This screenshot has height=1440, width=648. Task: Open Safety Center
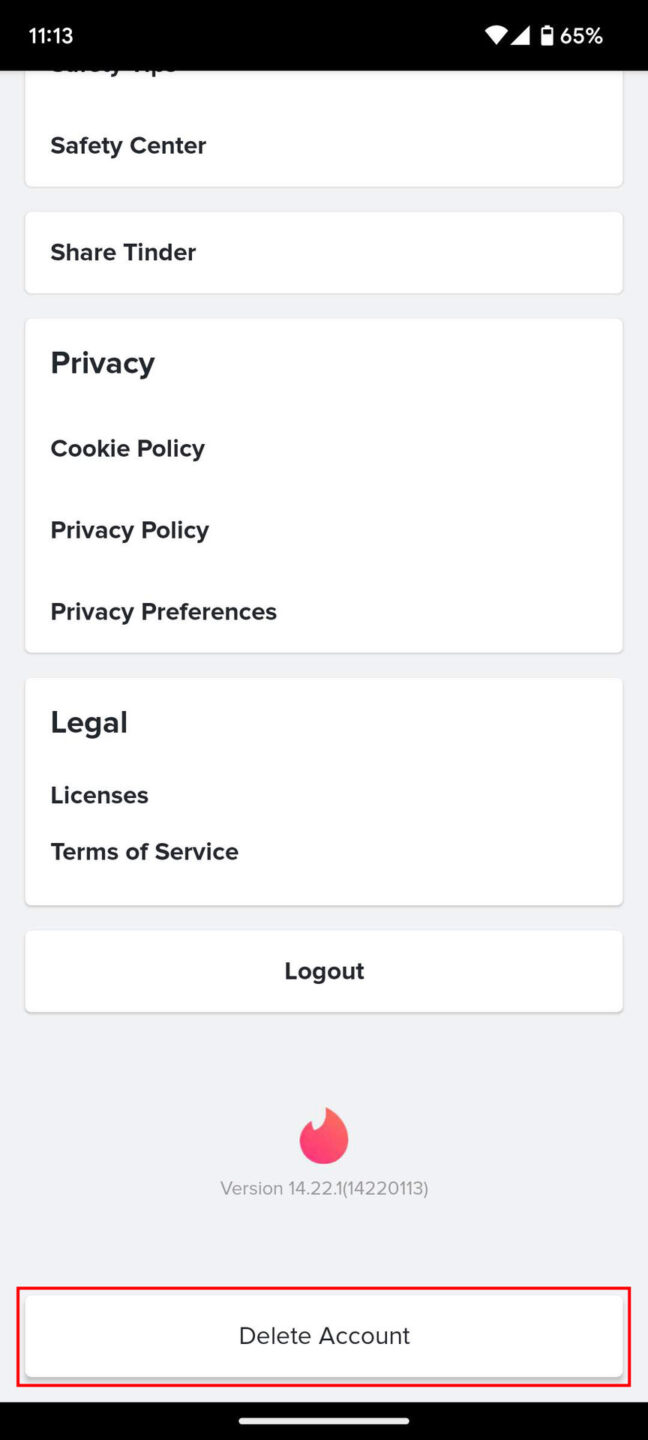click(128, 145)
